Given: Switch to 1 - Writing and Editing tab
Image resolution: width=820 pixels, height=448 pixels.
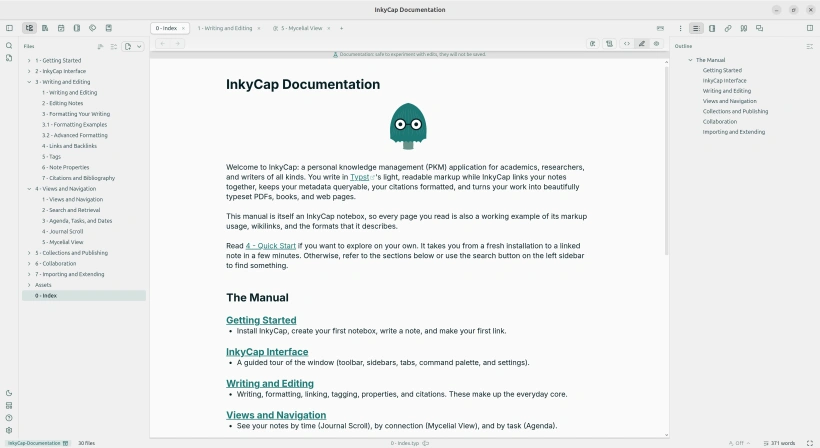Looking at the screenshot, I should [x=225, y=28].
